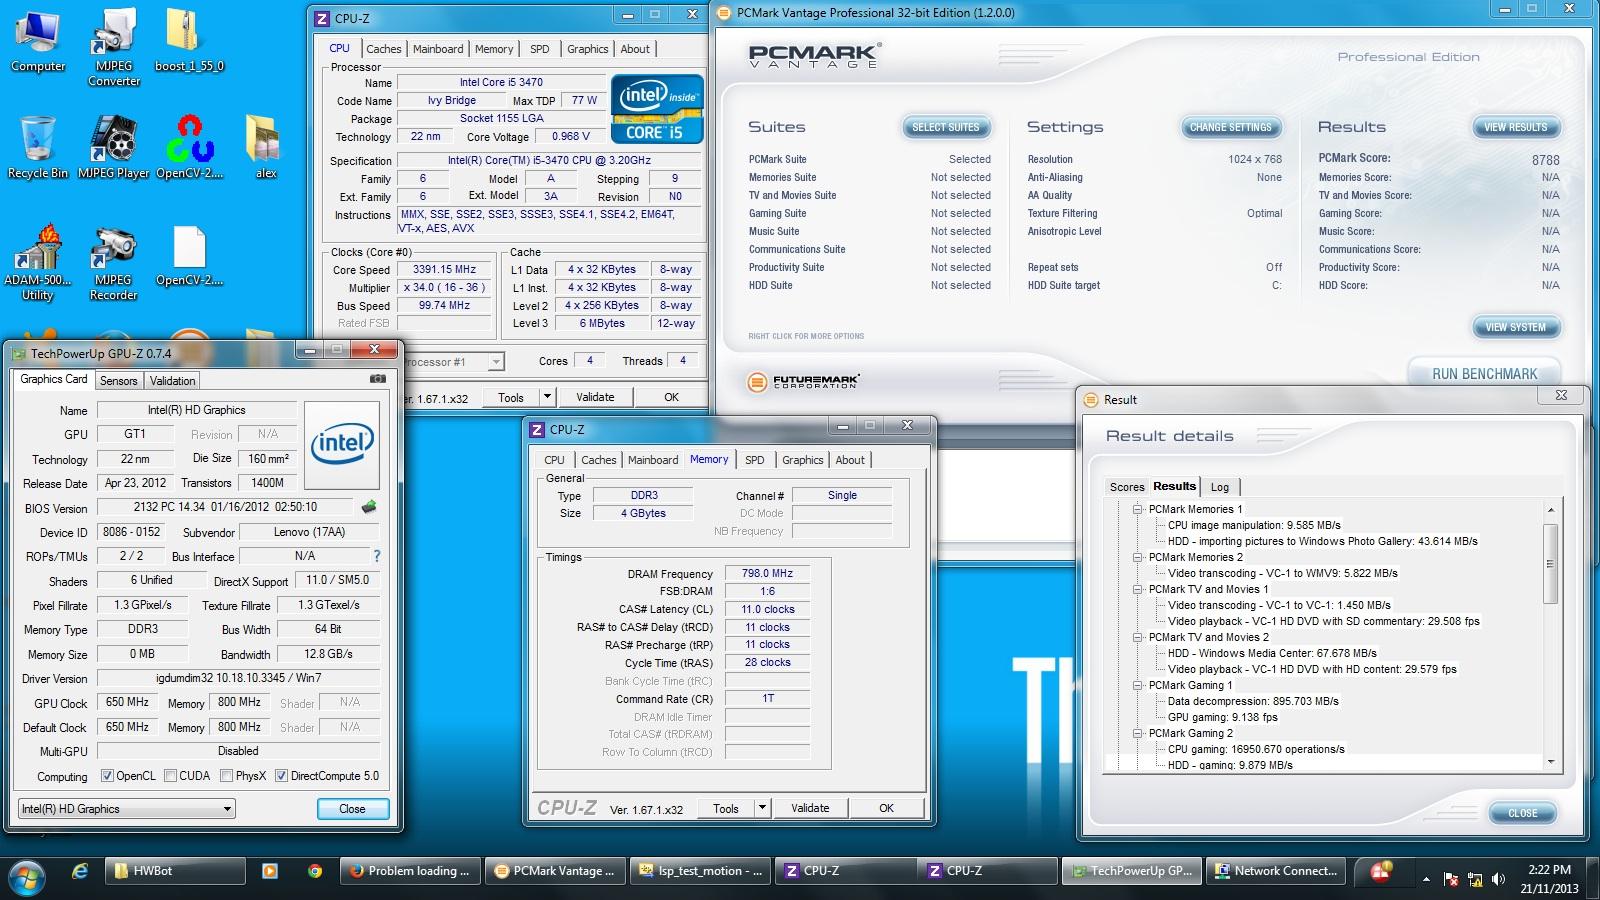Toggle the OpenCL checkbox in GPU-Z

coord(107,776)
